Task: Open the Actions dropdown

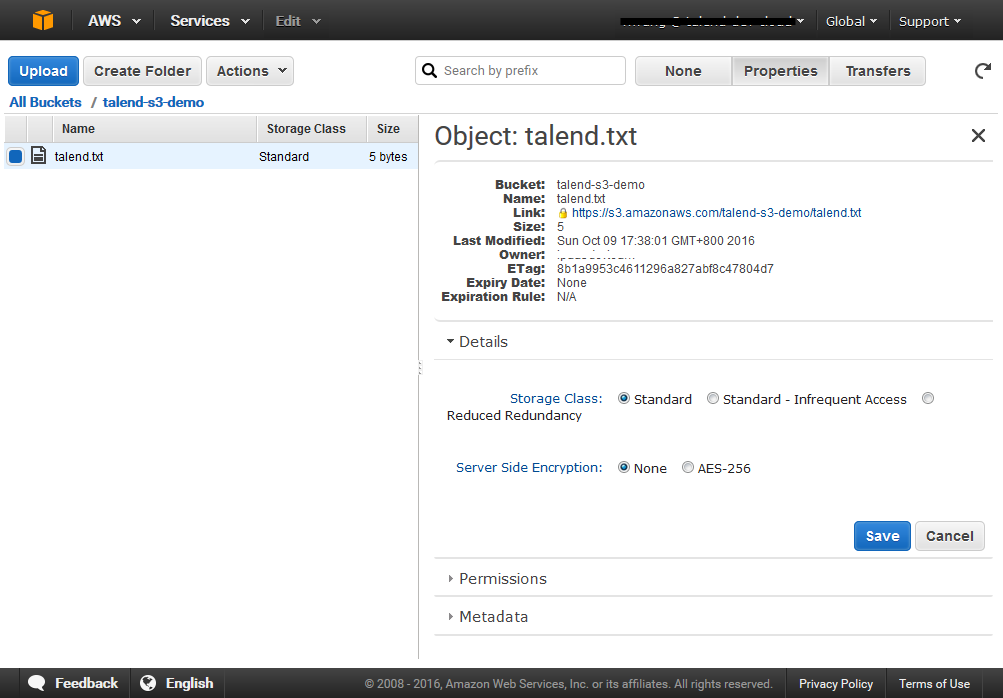Action: [250, 71]
